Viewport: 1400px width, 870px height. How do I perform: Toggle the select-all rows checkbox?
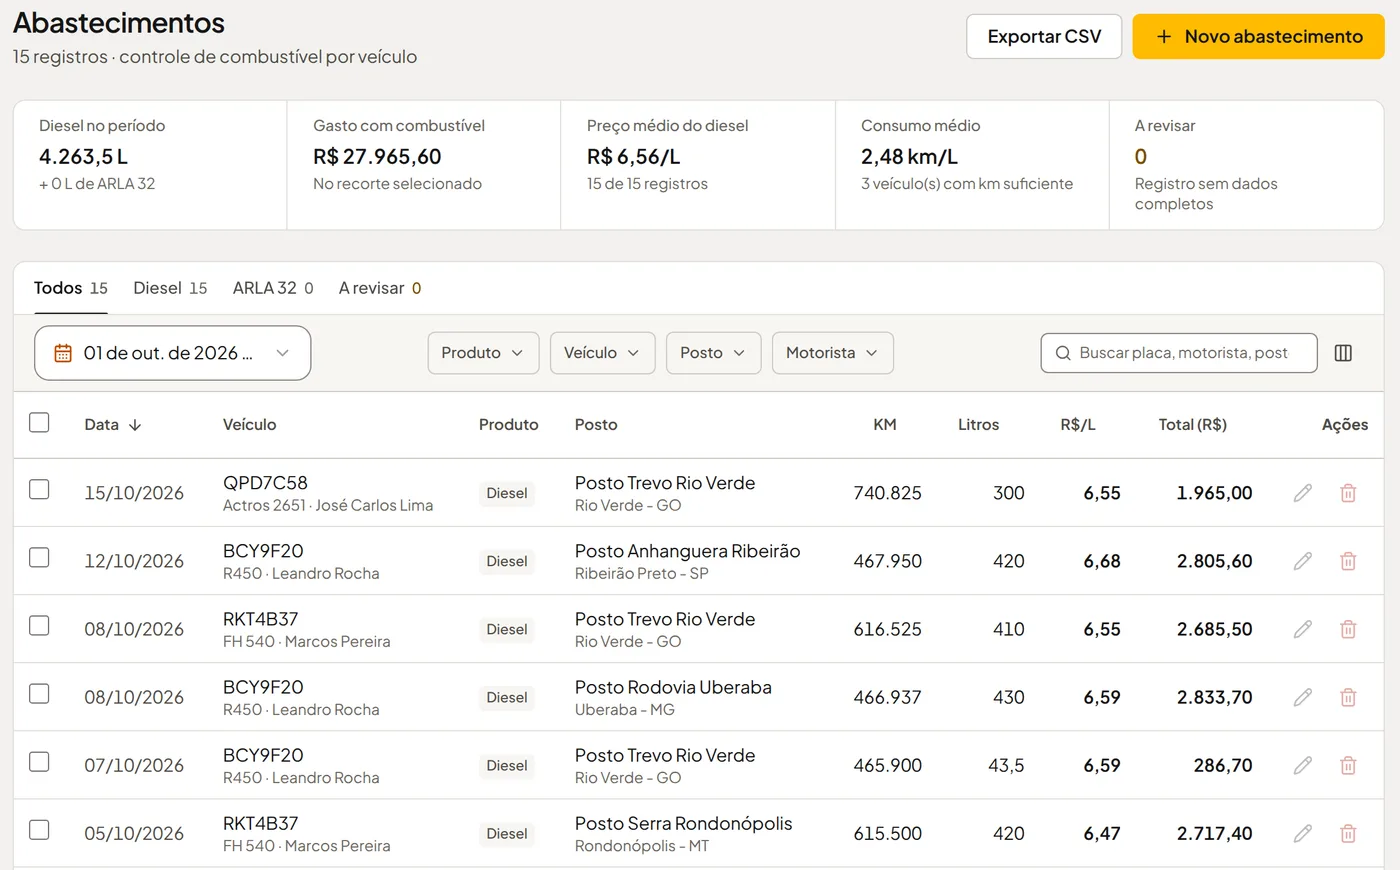(x=39, y=422)
